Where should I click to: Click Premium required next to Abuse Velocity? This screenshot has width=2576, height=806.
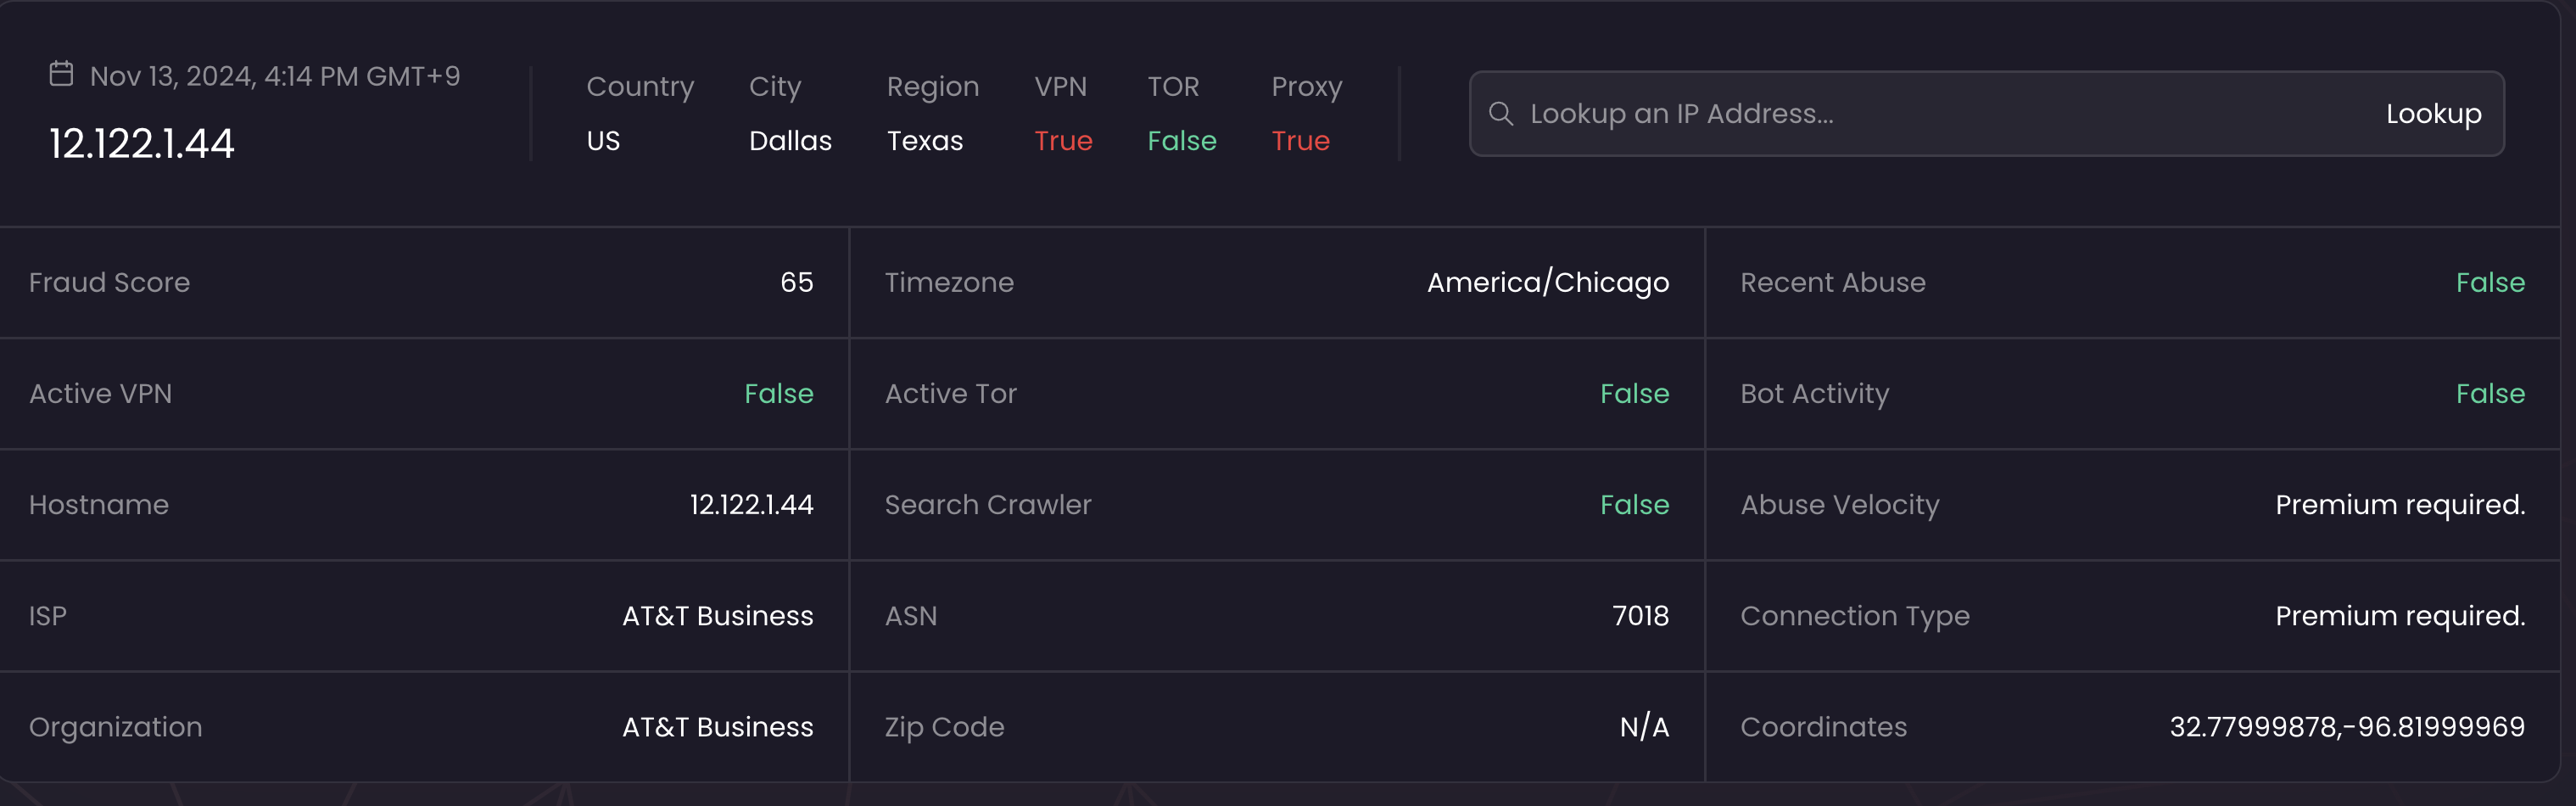(2399, 505)
